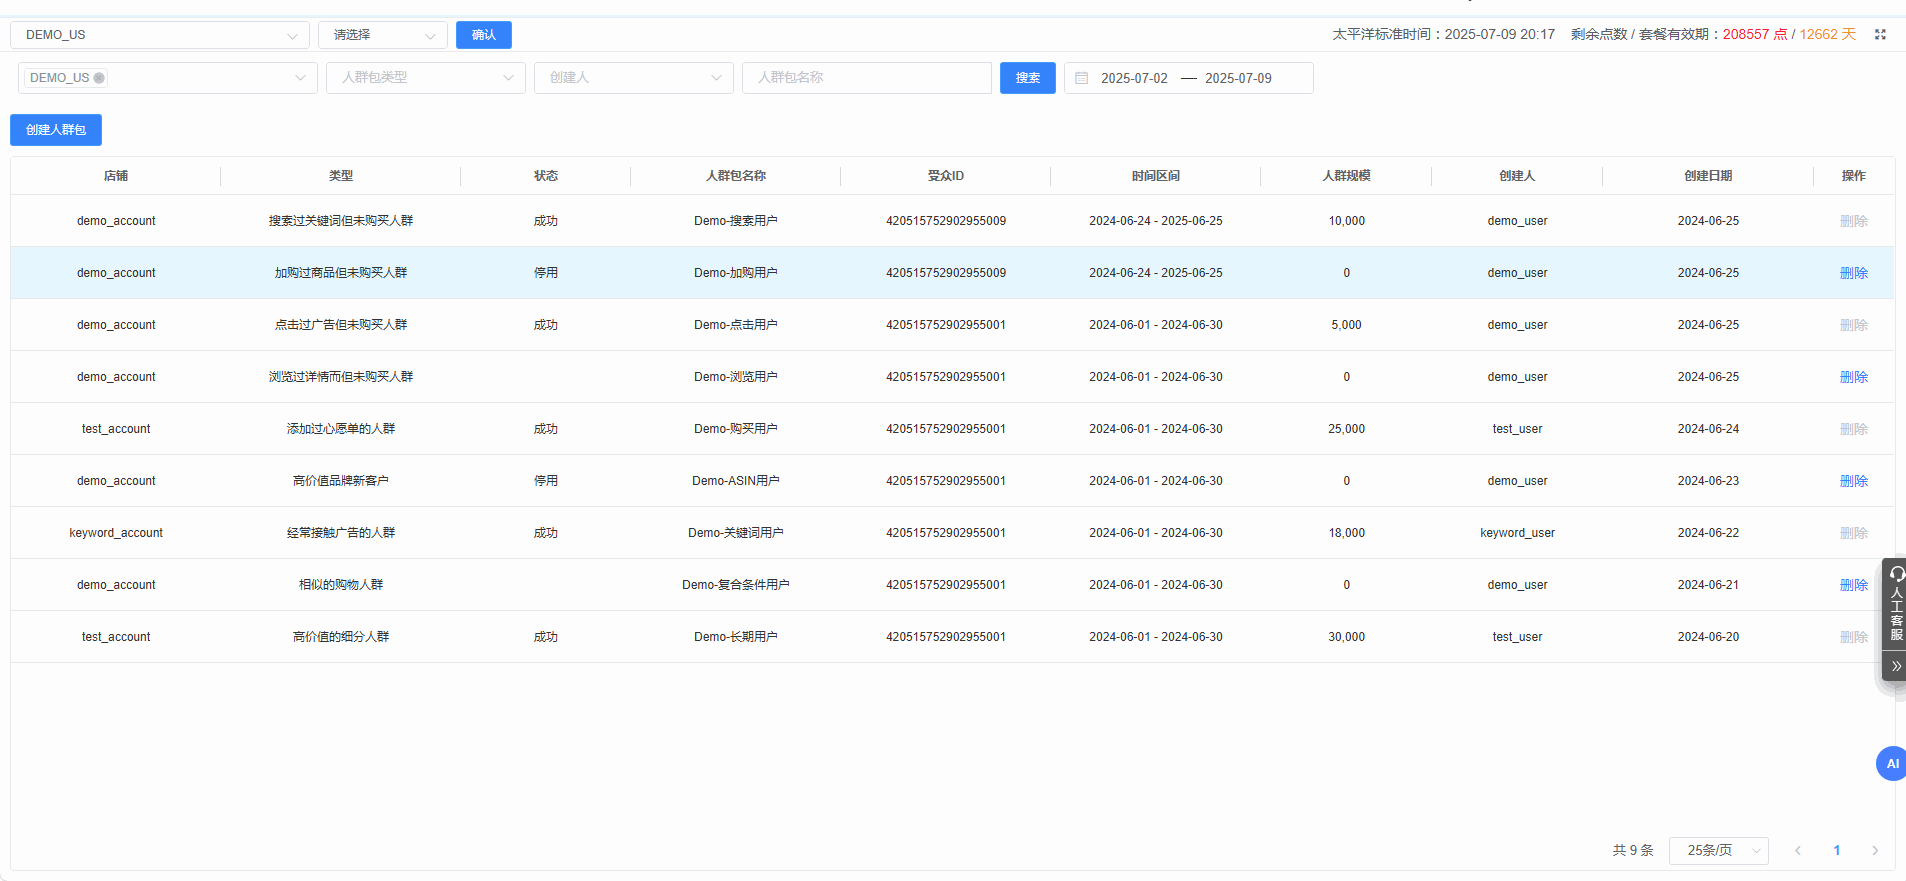Open the 25条/页 page size selector
1906x881 pixels.
click(1719, 851)
